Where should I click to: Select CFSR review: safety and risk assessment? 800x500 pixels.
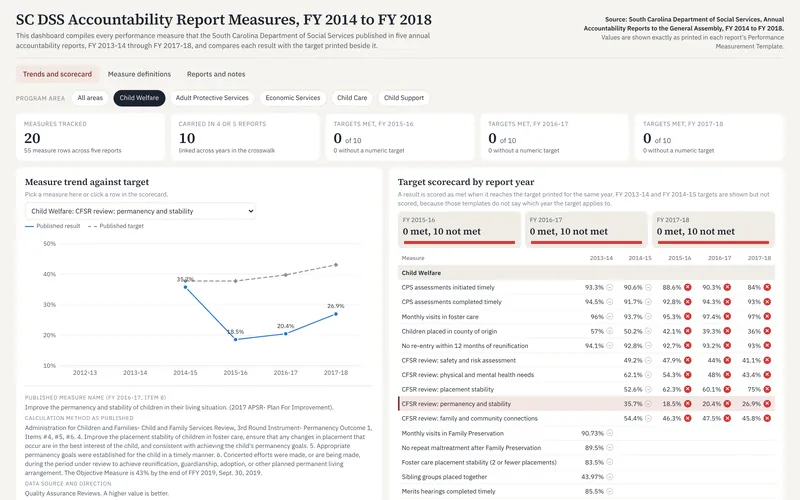(586, 360)
